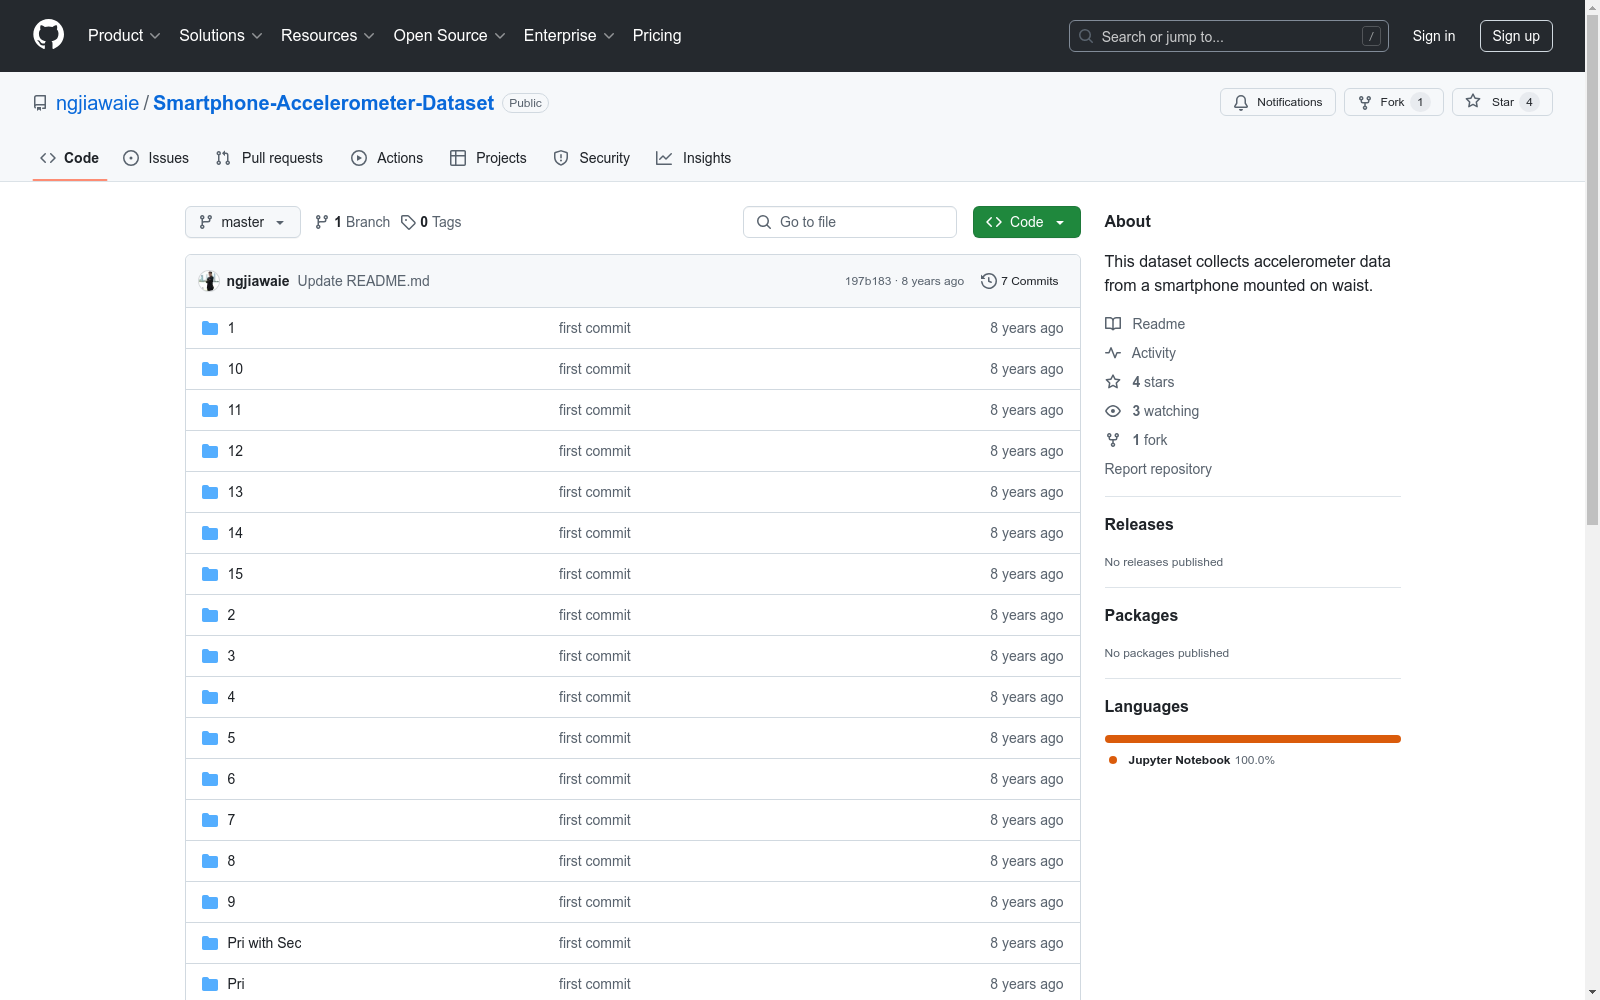
Task: Open the master branch selector
Action: pos(243,222)
